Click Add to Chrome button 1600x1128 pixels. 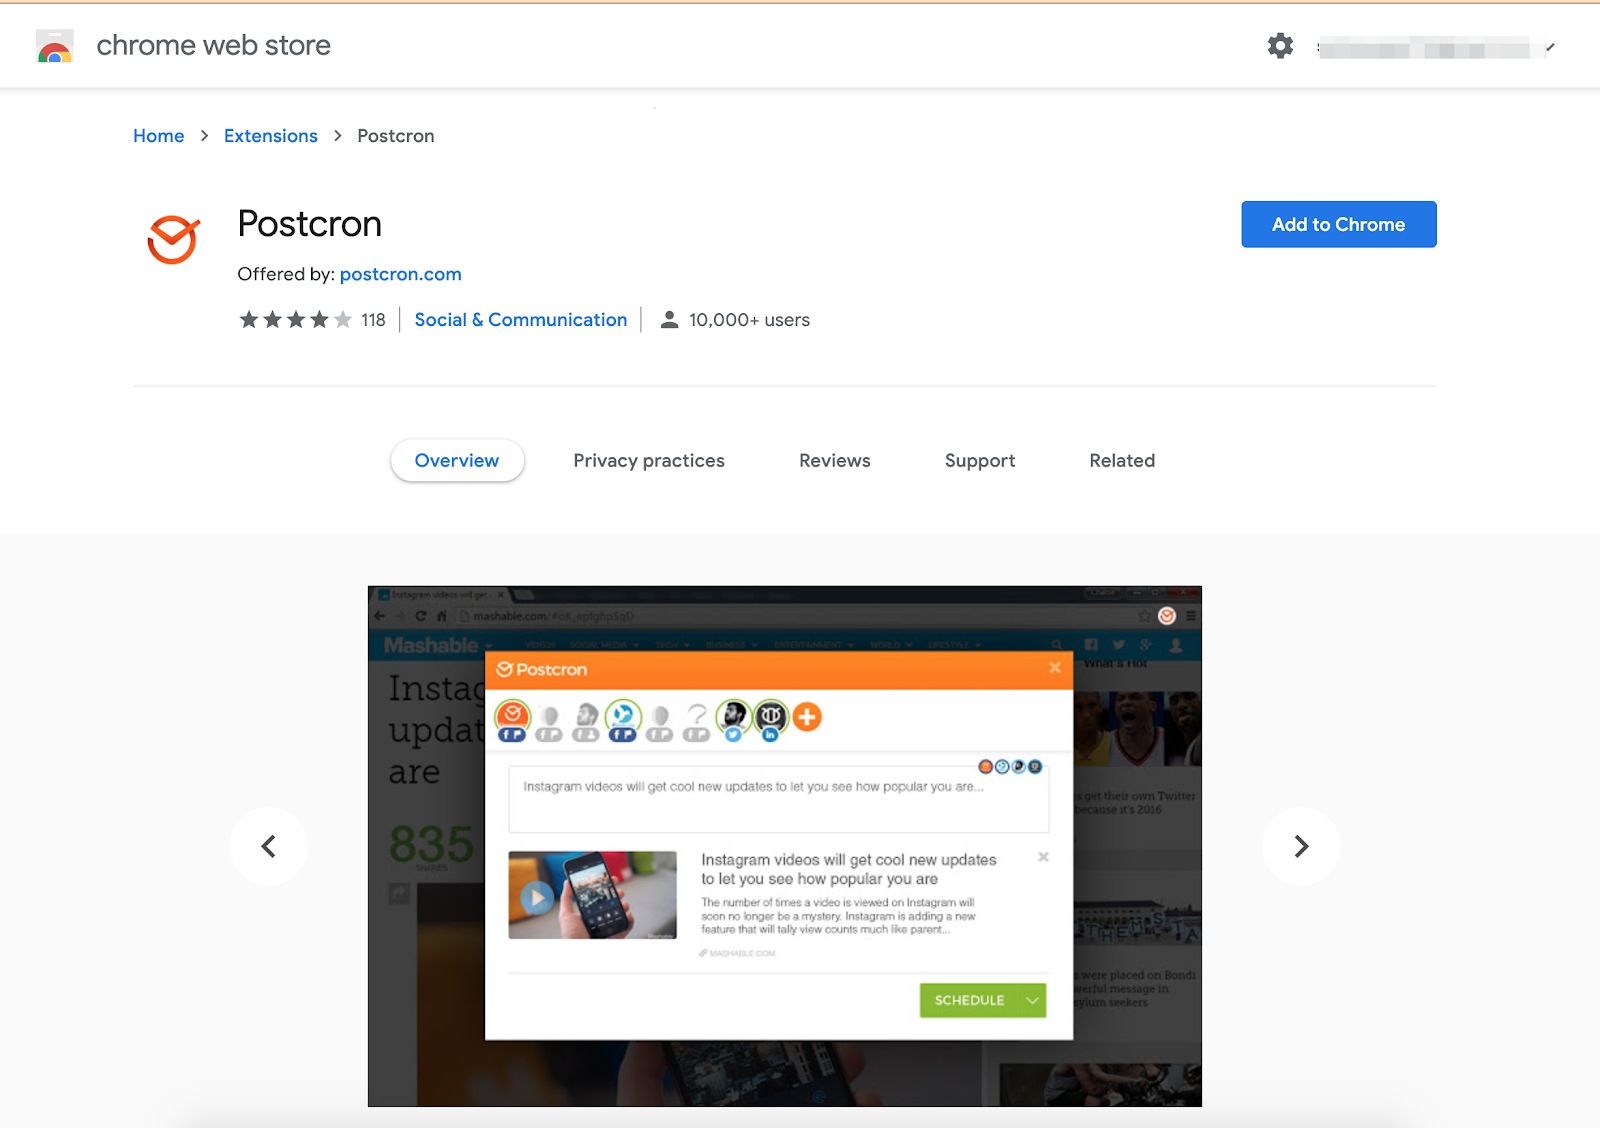(x=1339, y=224)
